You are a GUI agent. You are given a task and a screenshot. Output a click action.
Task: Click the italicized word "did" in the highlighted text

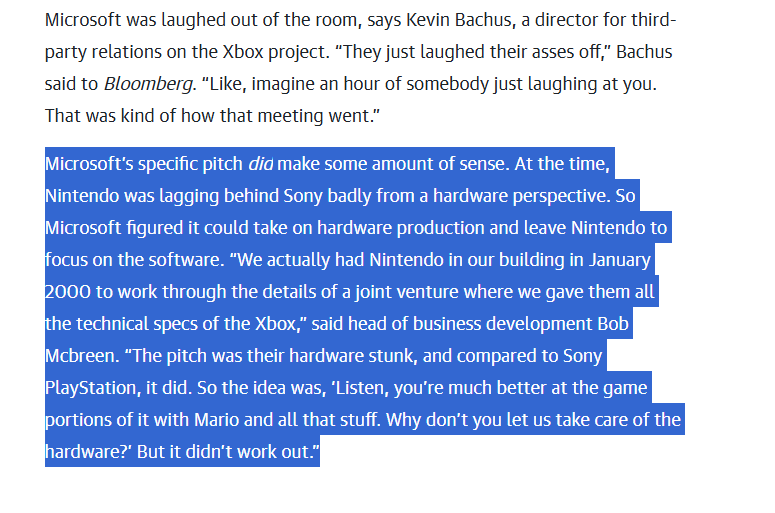click(x=260, y=164)
